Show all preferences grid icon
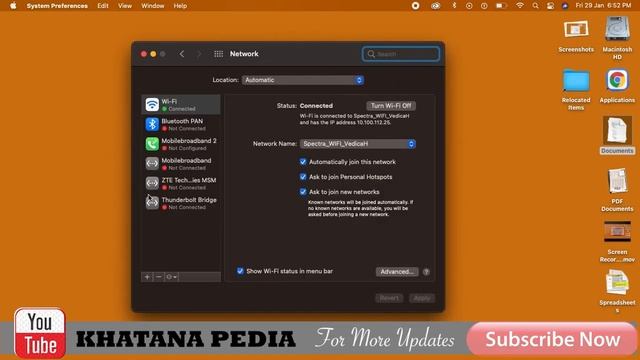 click(218, 54)
